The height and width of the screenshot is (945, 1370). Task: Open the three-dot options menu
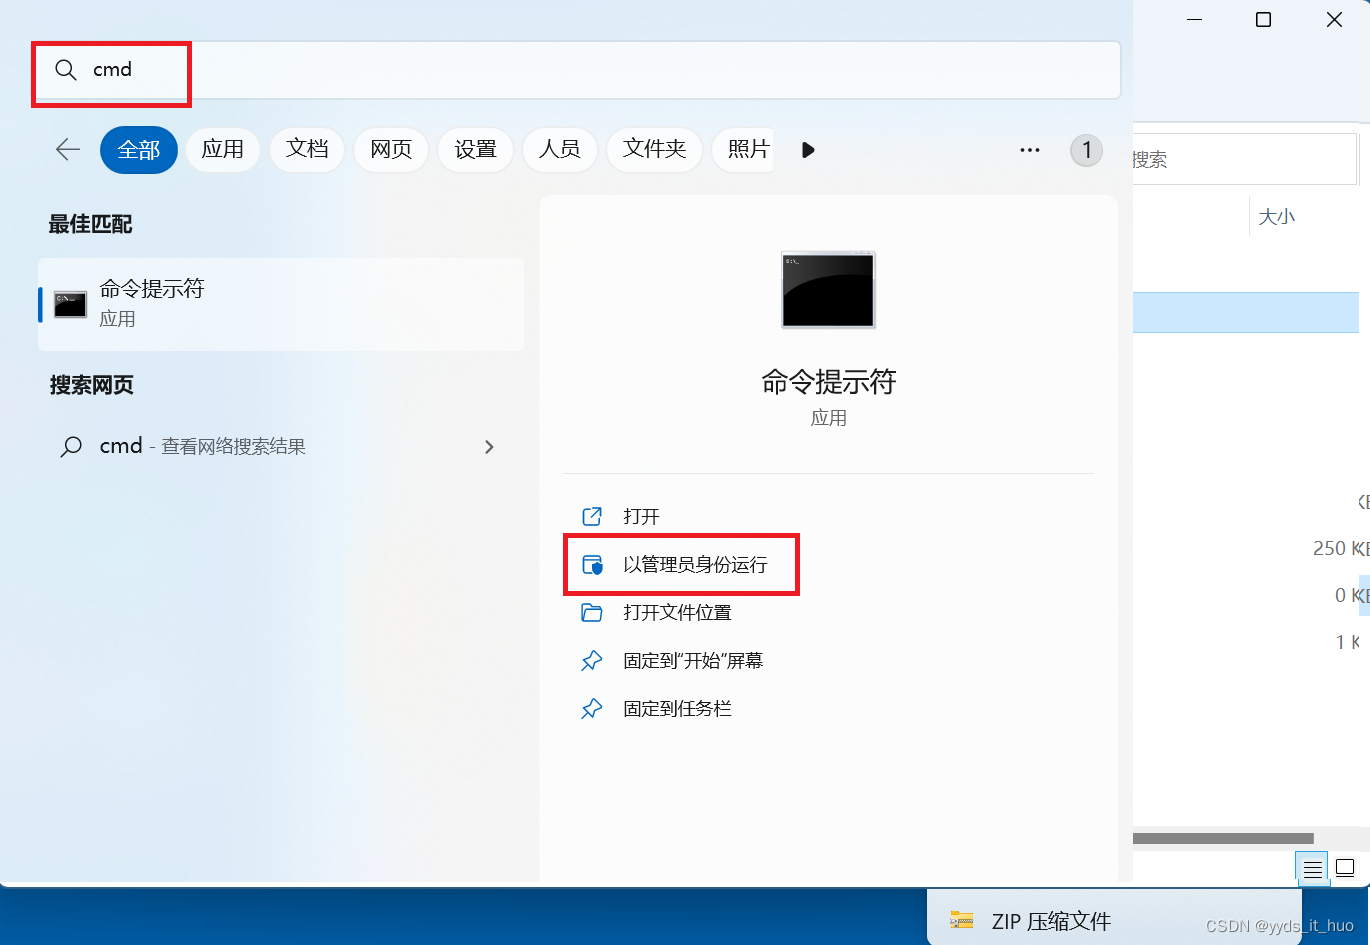(x=1030, y=150)
